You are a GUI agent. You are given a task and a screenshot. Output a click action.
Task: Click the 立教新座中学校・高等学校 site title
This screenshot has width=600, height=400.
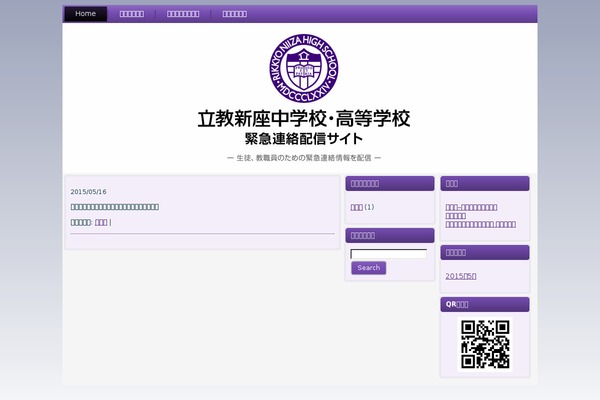[304, 118]
